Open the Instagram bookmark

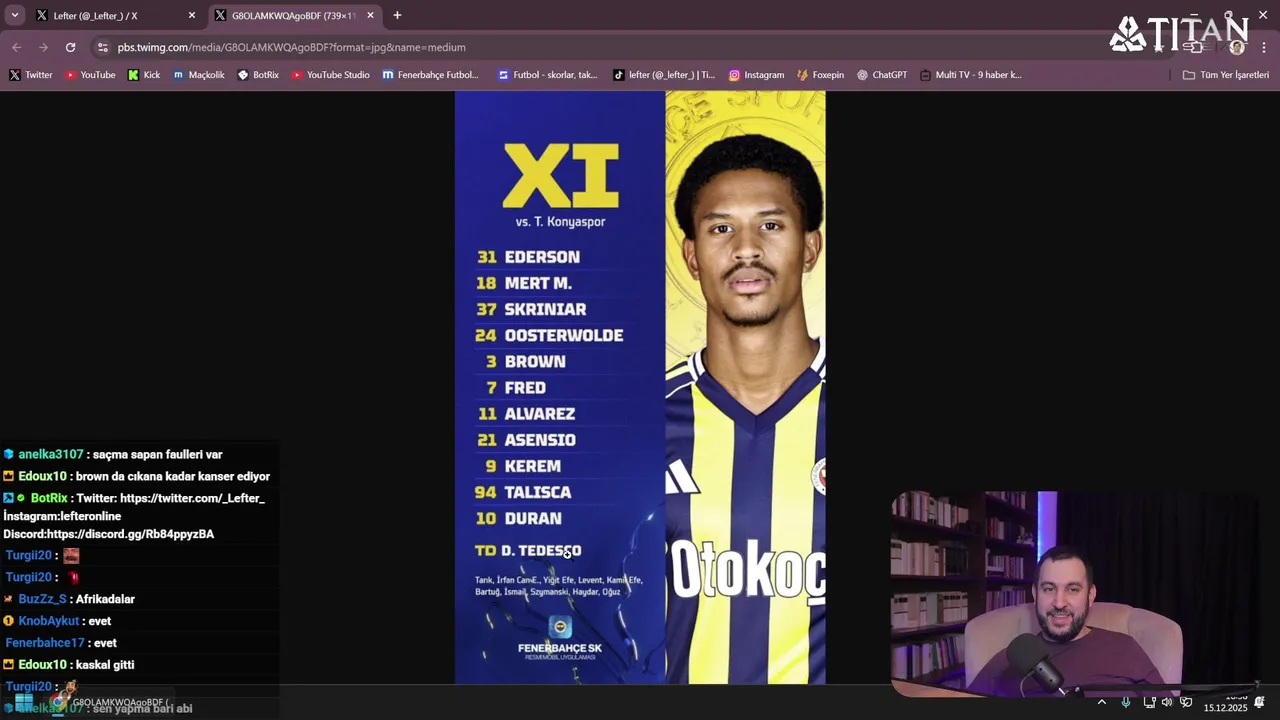pos(756,75)
